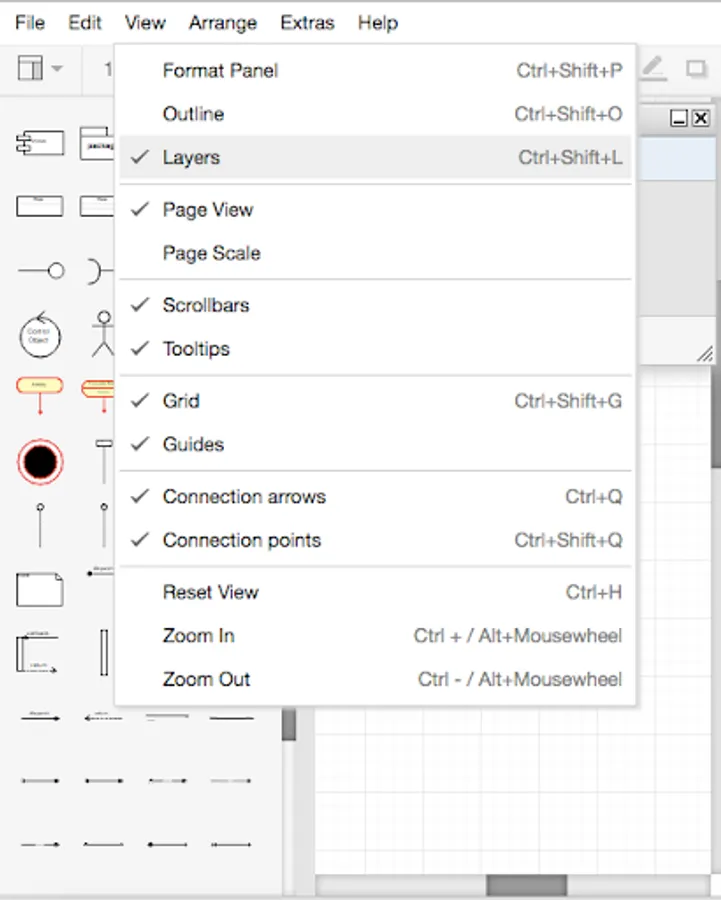Pick the Control Object circle shape
The image size is (721, 900).
tap(40, 335)
